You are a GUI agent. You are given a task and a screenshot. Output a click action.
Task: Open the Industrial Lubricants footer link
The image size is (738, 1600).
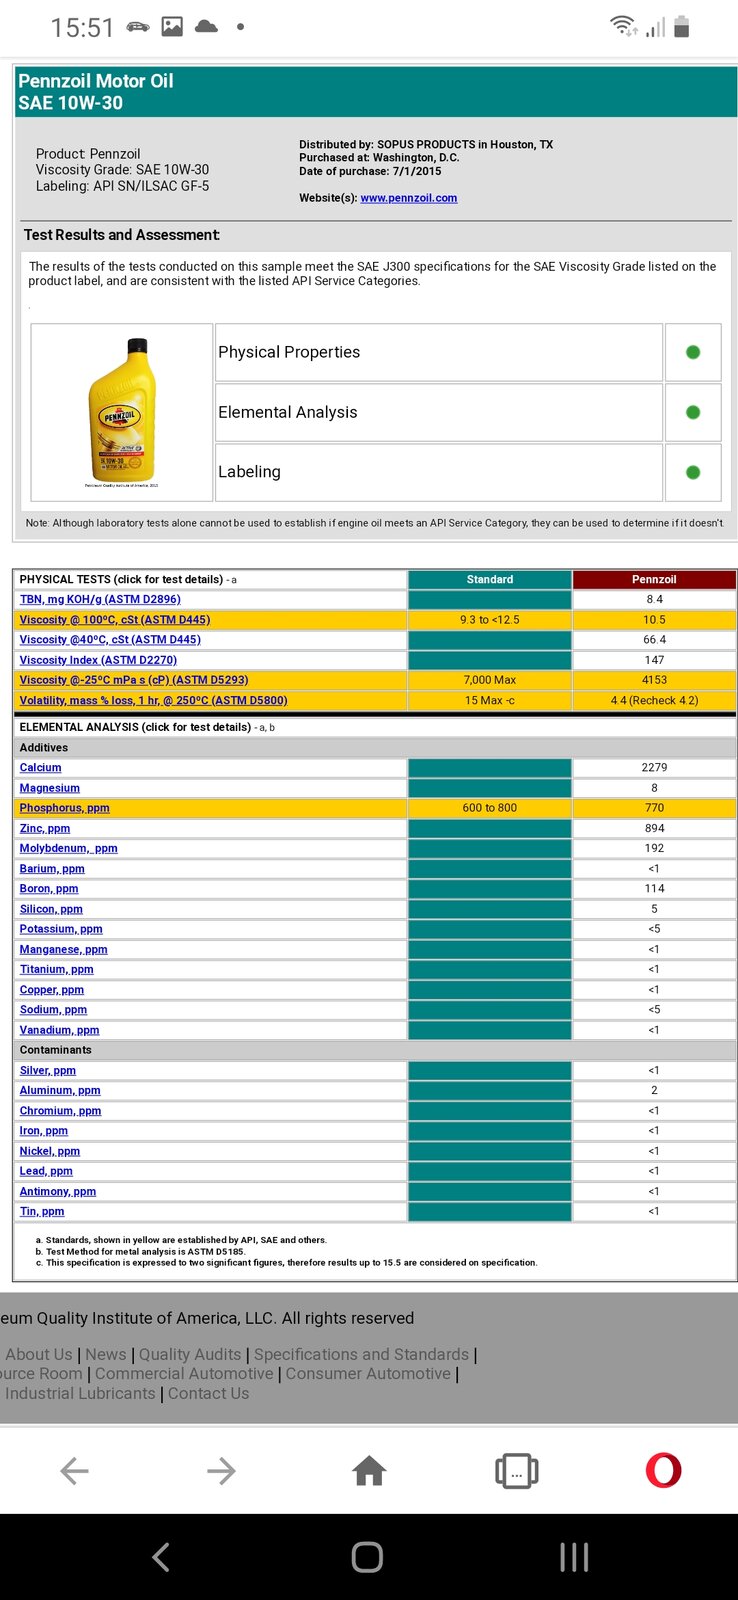[x=80, y=1393]
